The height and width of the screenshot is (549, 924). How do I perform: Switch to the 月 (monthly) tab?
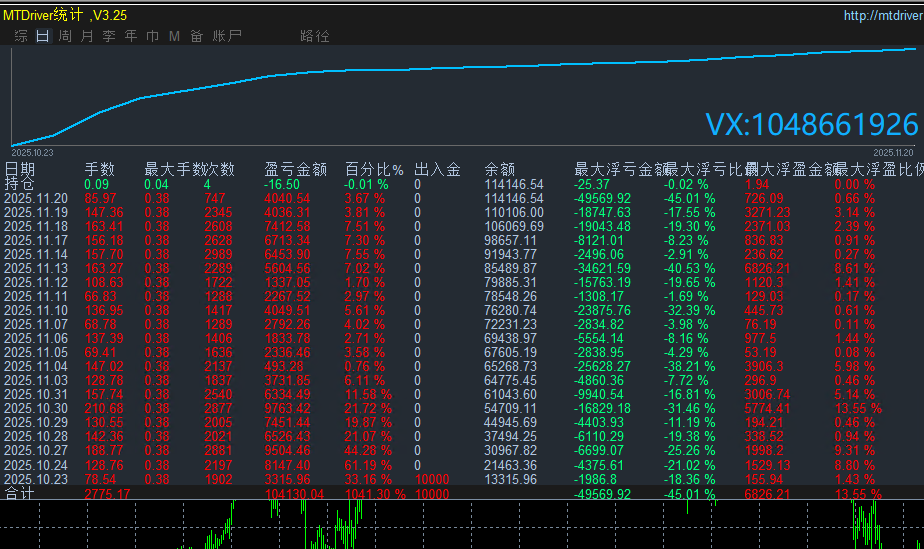coord(87,36)
